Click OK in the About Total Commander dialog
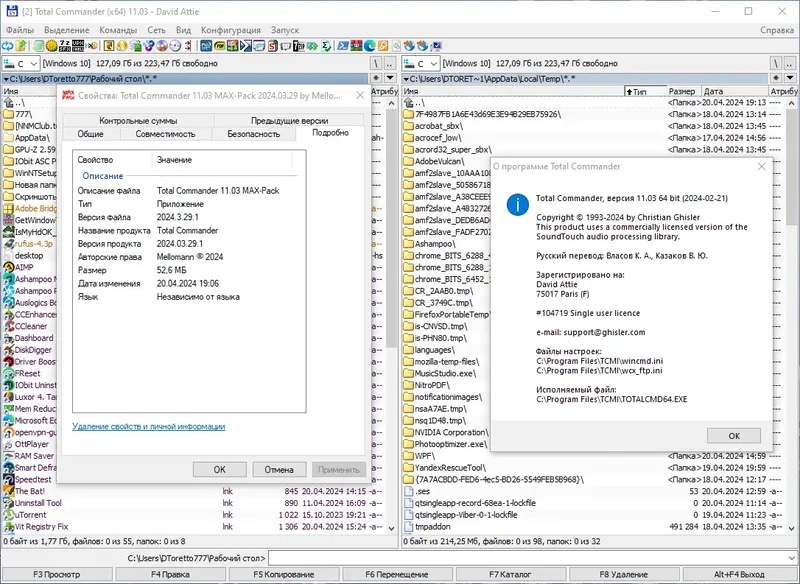Viewport: 800px width, 584px height. click(734, 436)
